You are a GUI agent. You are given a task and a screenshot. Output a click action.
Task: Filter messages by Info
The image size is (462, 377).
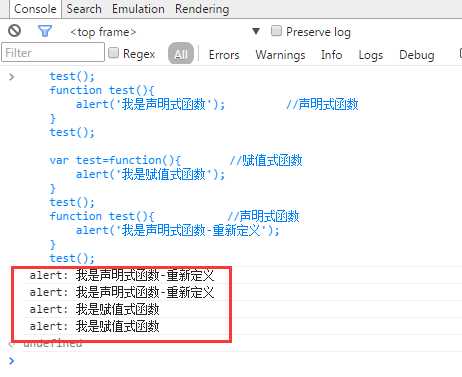pos(331,55)
